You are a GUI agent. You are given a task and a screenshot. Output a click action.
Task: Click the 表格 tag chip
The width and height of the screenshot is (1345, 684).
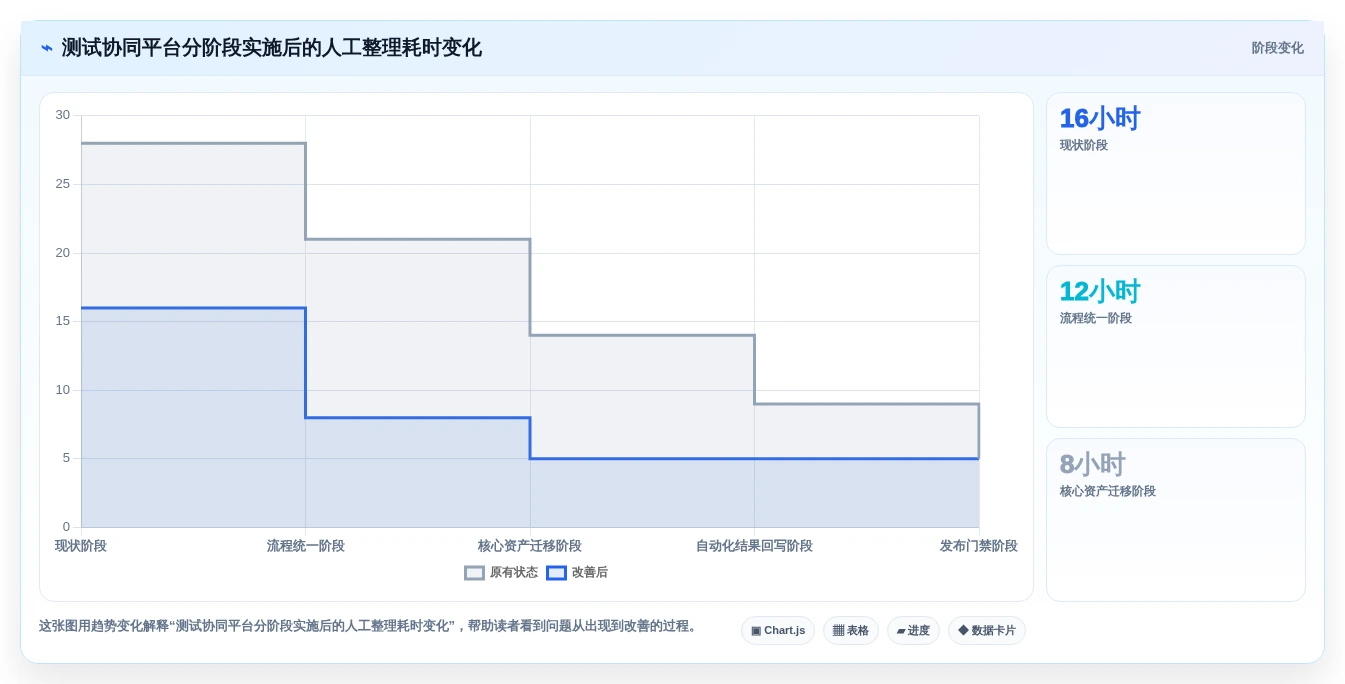click(851, 631)
